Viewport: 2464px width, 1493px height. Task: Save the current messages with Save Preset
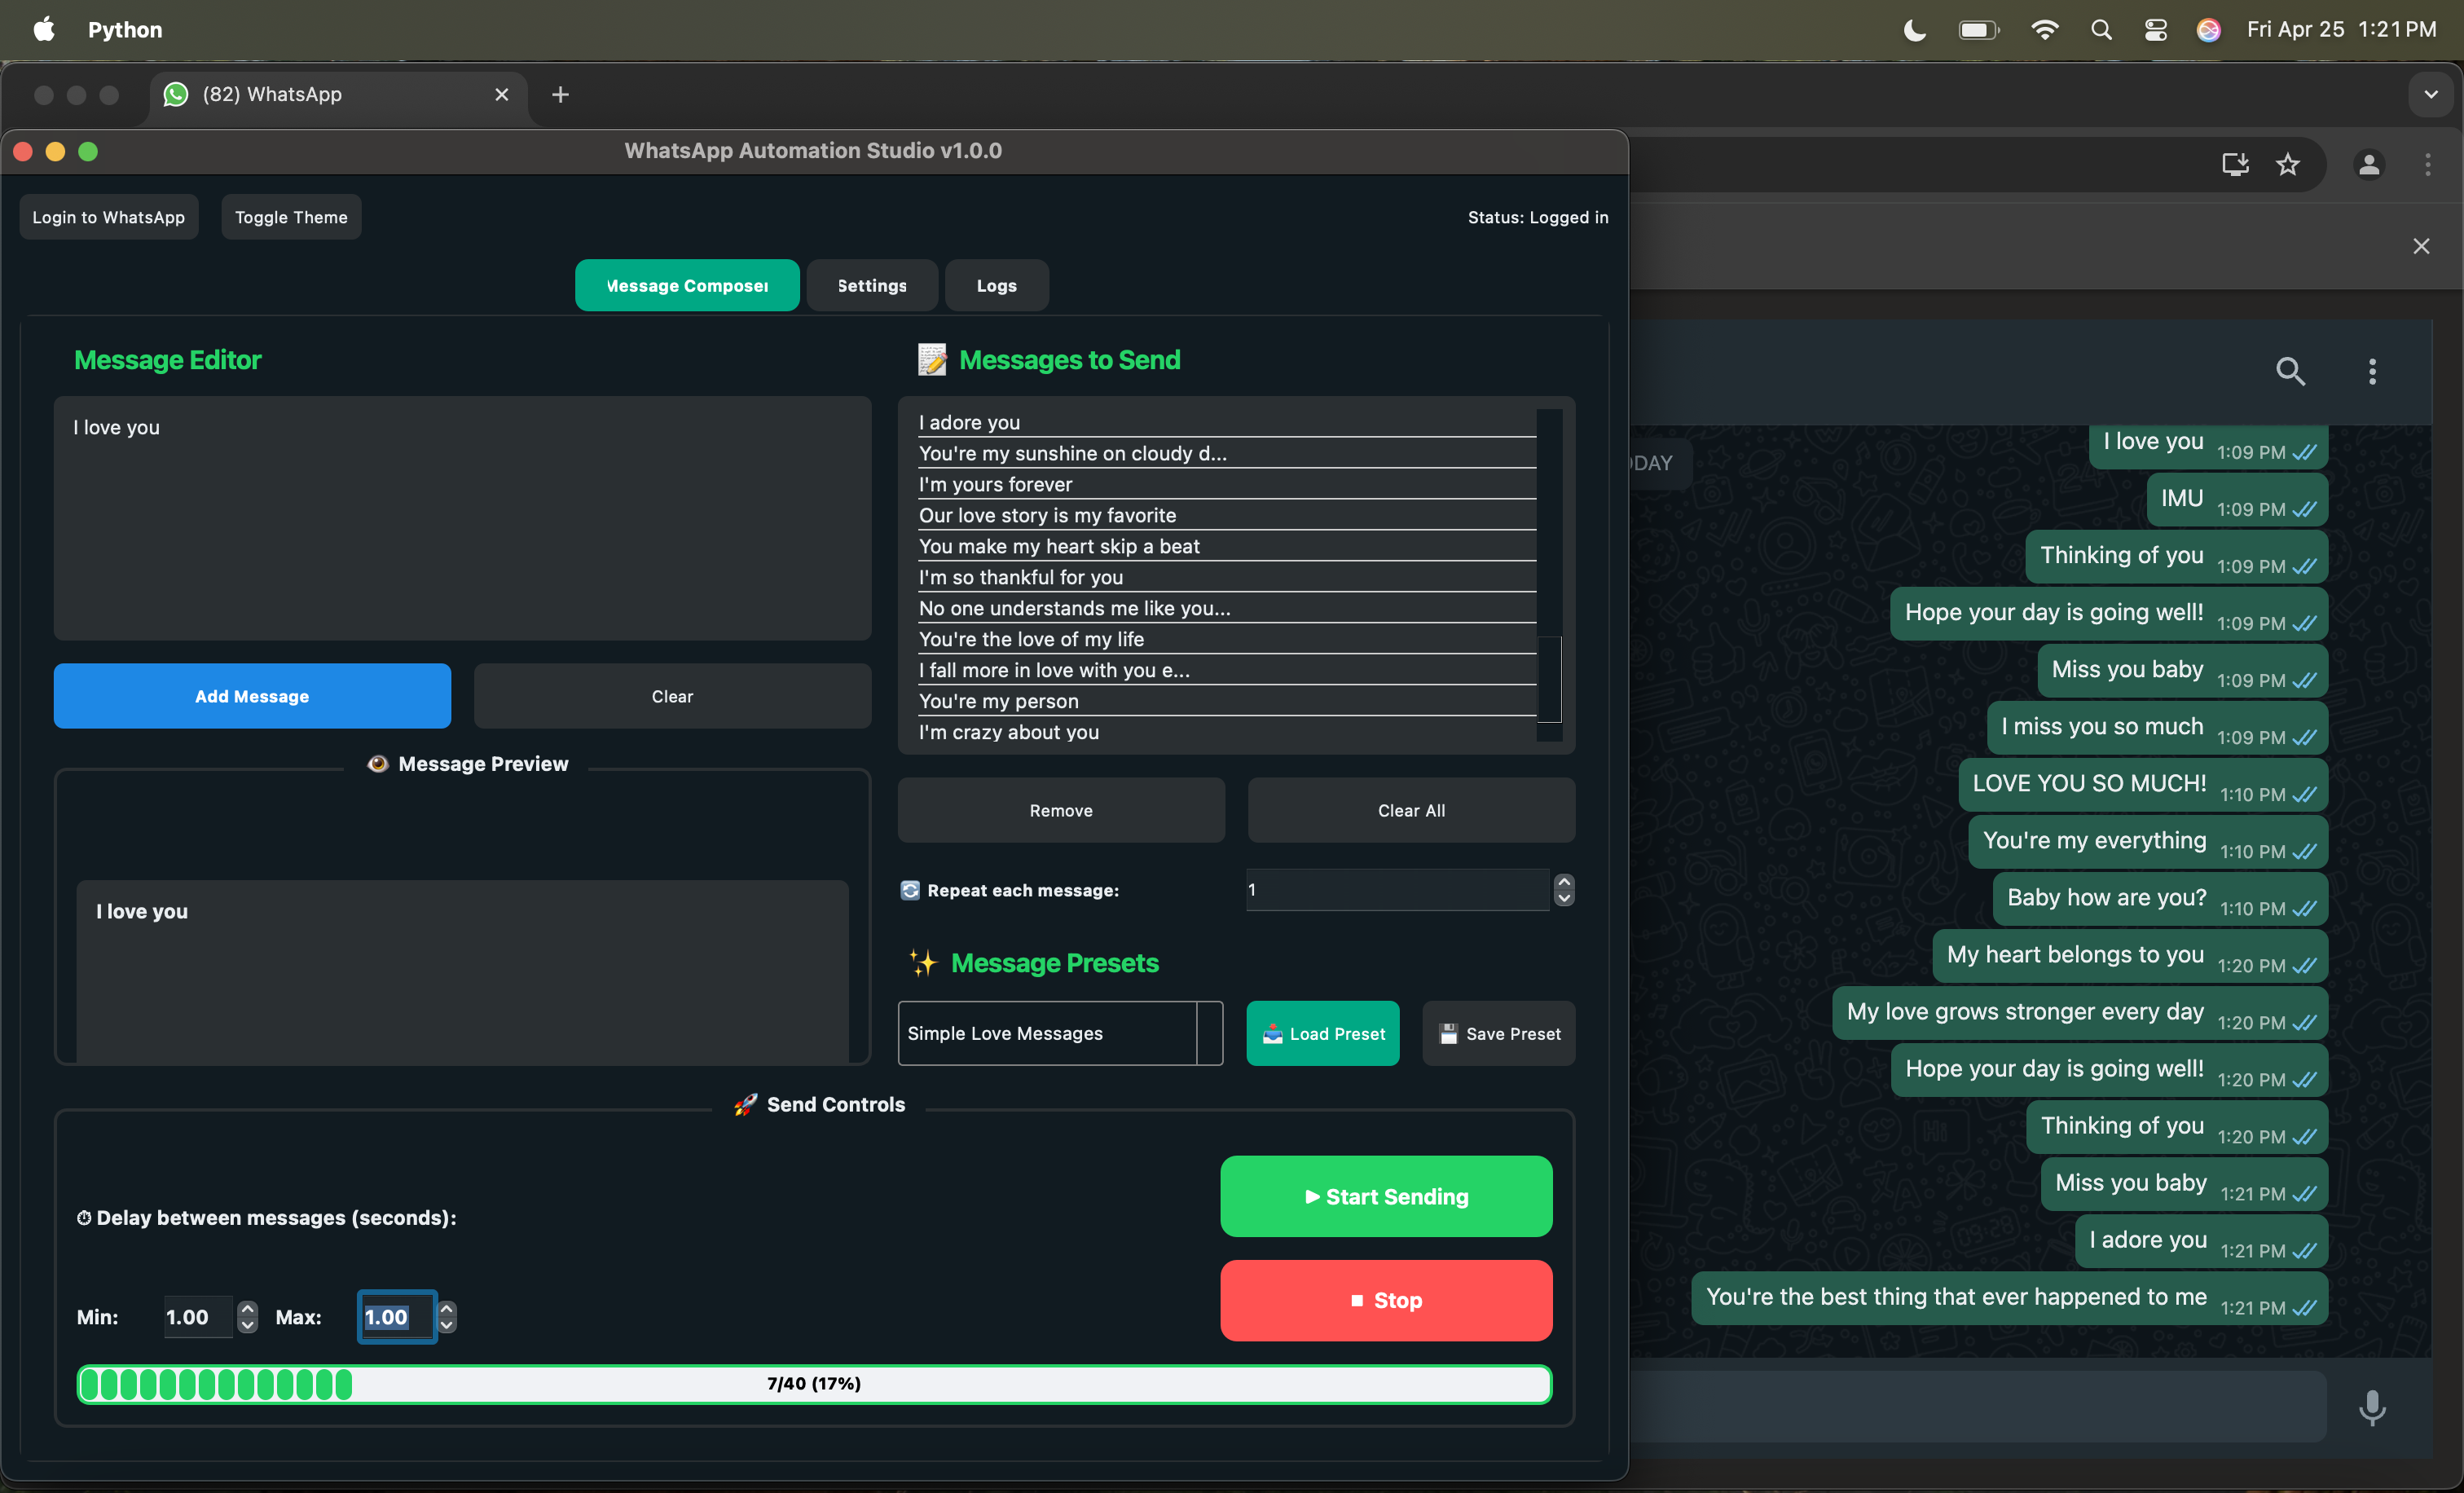(1499, 1033)
